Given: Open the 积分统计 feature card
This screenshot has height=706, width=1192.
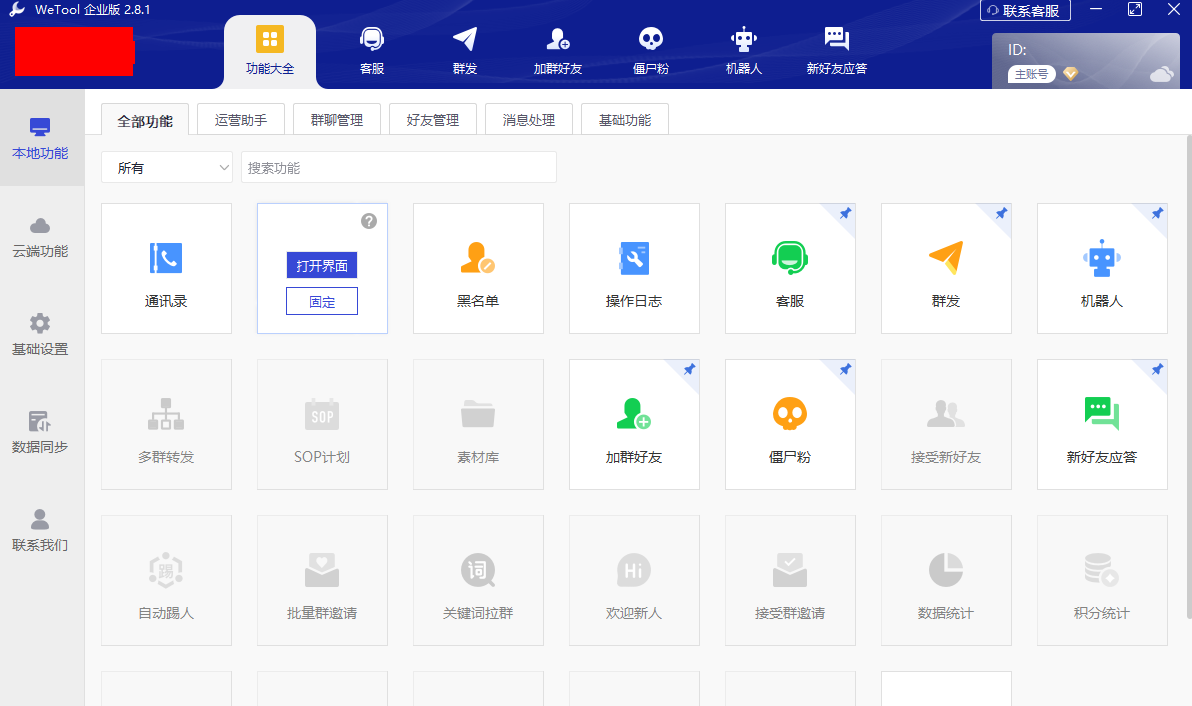Looking at the screenshot, I should pos(1102,581).
